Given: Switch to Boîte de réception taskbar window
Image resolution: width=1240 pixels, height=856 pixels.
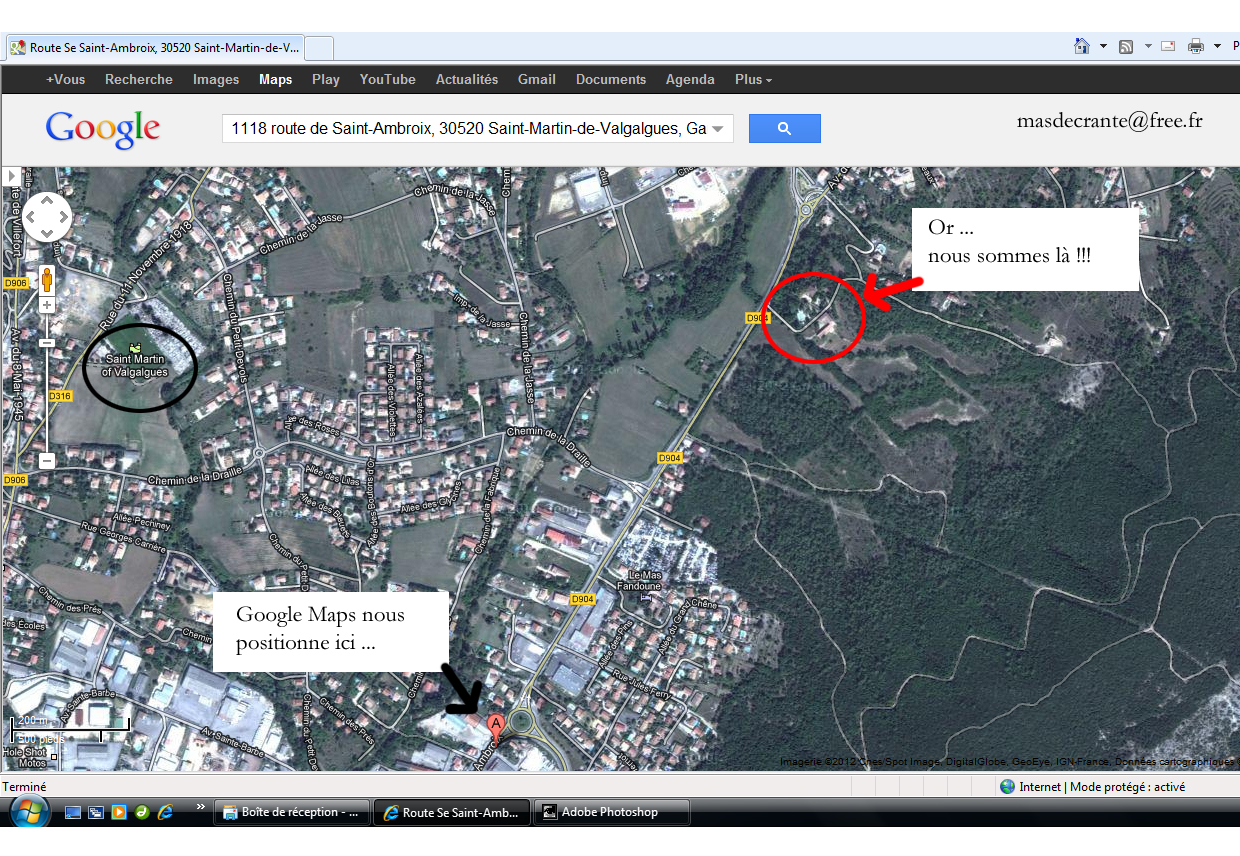Looking at the screenshot, I should coord(292,812).
